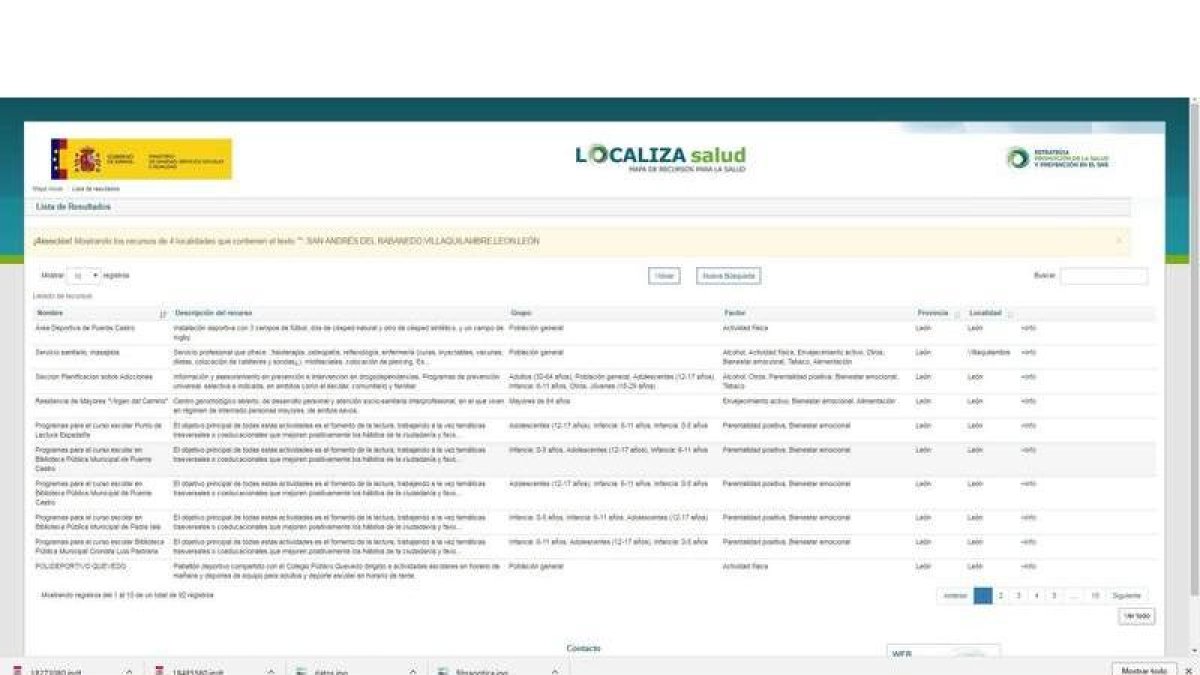Click Mostrar todo in the downloads bar
This screenshot has height=675, width=1200.
(1144, 670)
